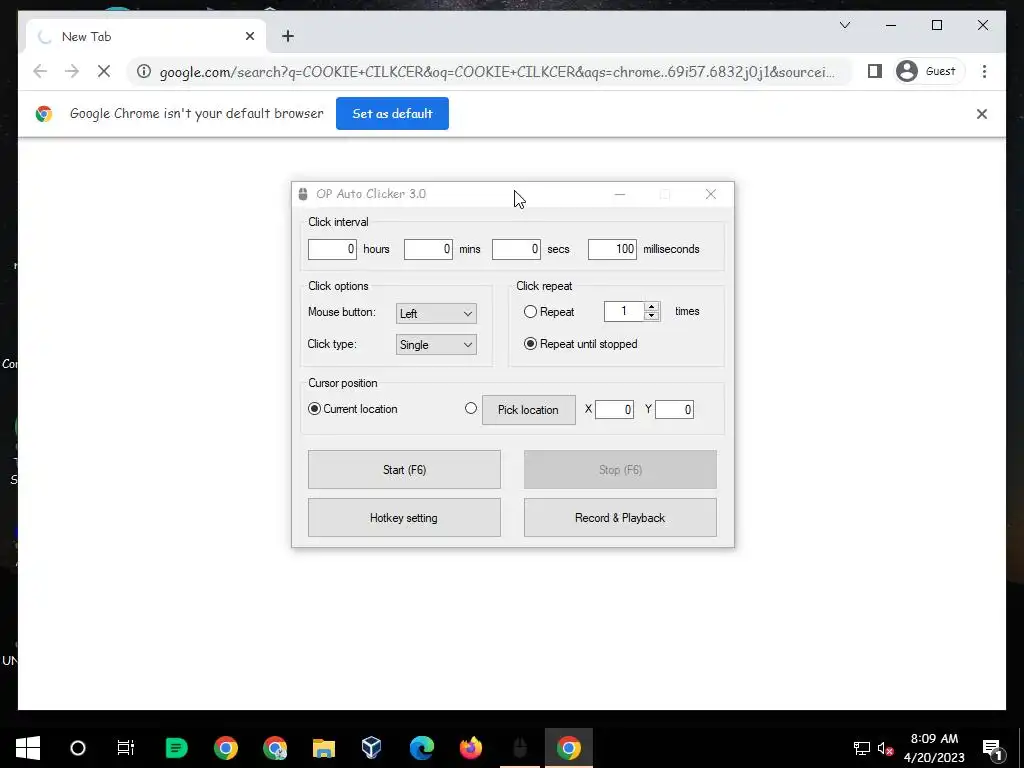Screen dimensions: 1024x768
Task: Stop loading the page in Chrome
Action: pos(104,71)
